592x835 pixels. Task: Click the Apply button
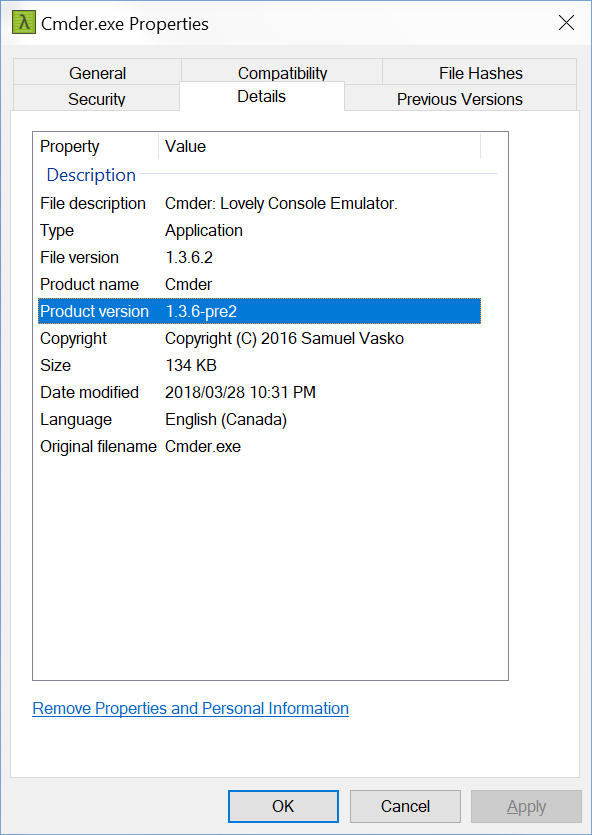(x=527, y=806)
